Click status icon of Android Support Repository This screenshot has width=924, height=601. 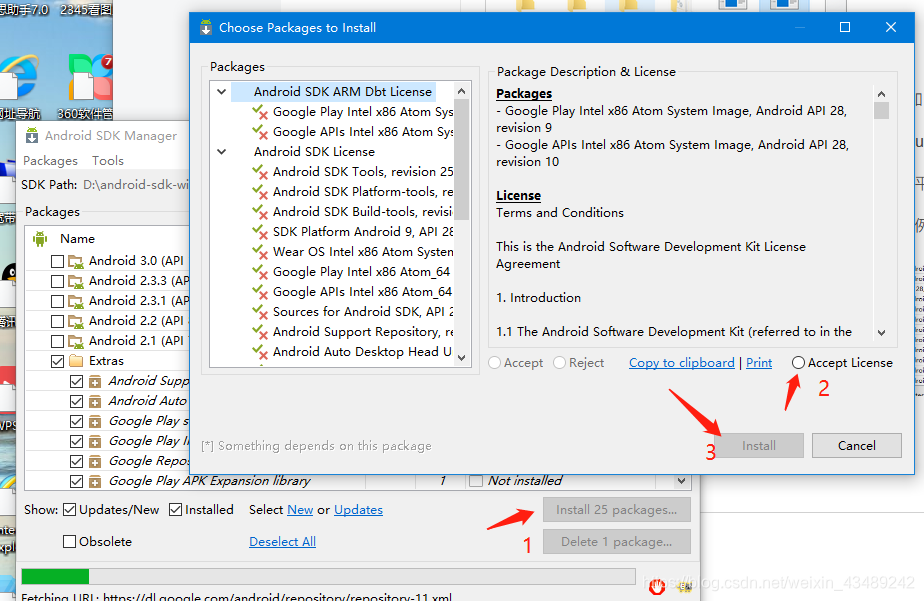coord(260,332)
